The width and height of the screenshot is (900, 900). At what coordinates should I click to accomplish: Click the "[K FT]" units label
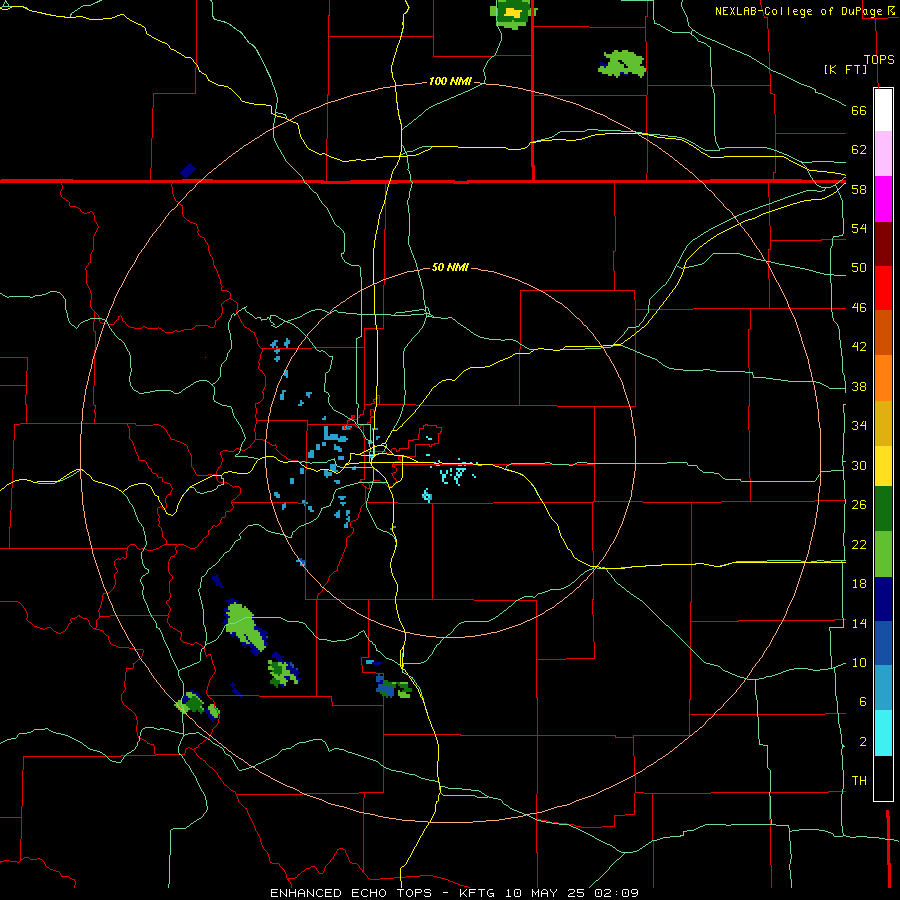[x=845, y=69]
